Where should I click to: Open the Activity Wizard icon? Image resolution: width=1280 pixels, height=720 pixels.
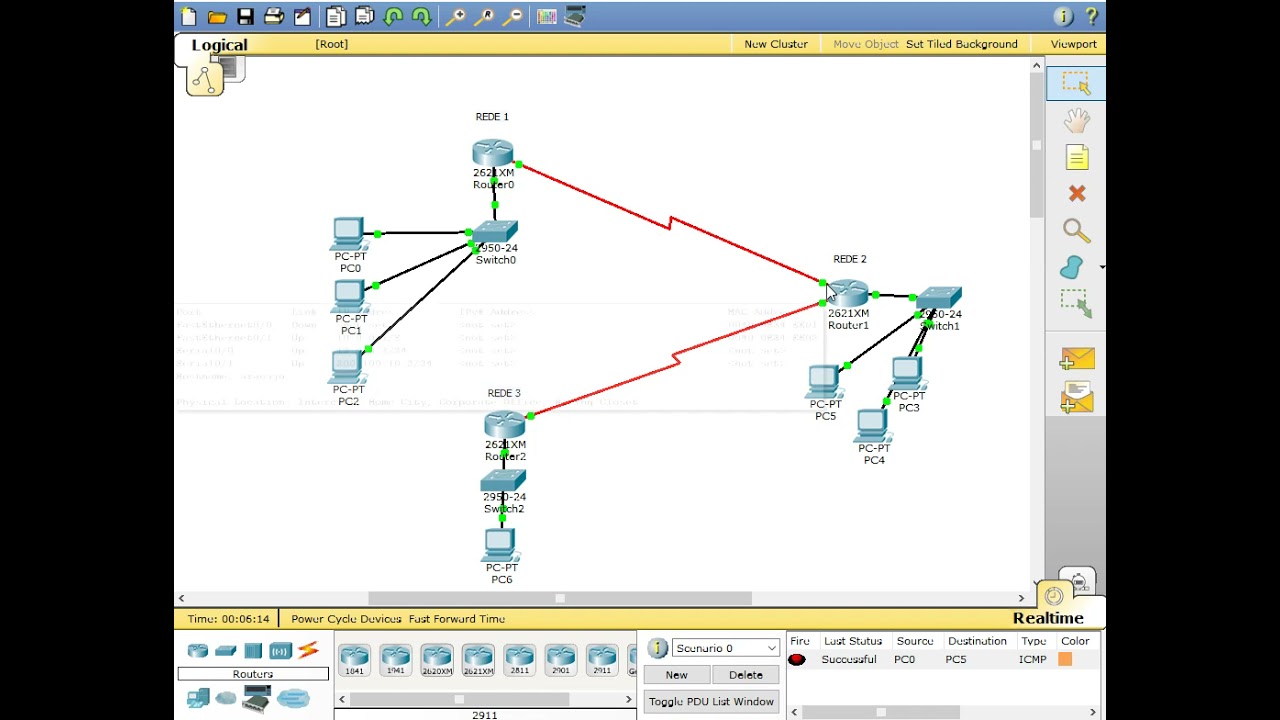tap(301, 17)
